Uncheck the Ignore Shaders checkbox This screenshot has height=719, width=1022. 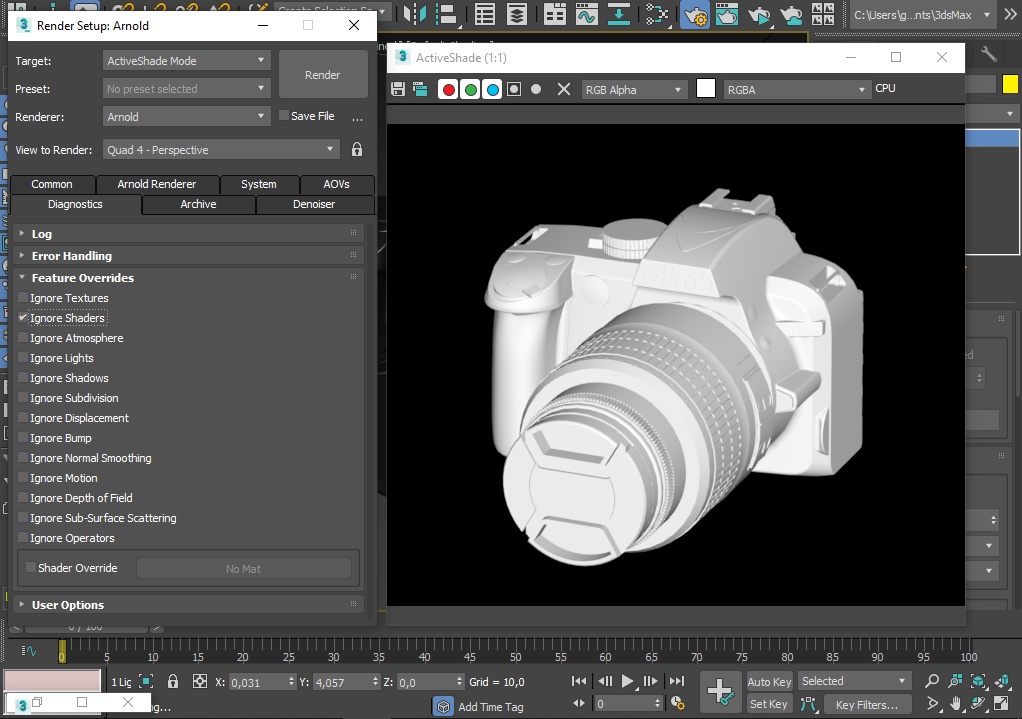click(23, 317)
